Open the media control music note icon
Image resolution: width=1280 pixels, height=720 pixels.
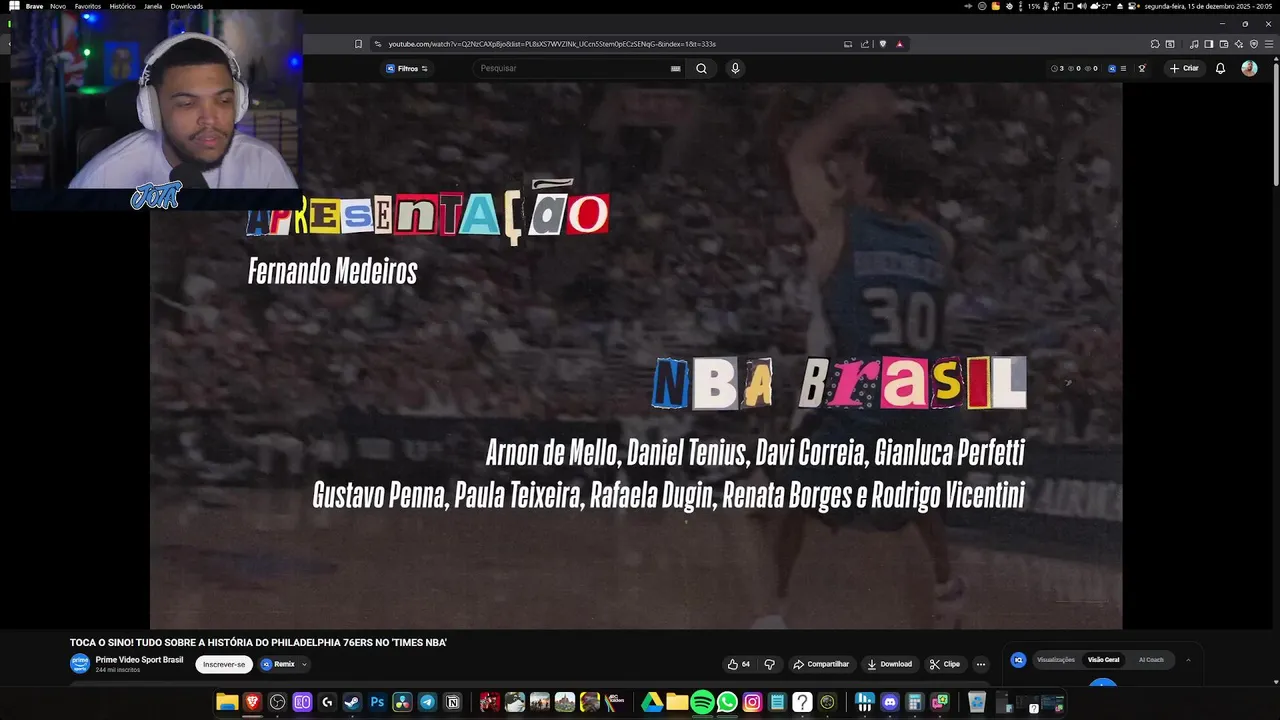click(x=1194, y=44)
